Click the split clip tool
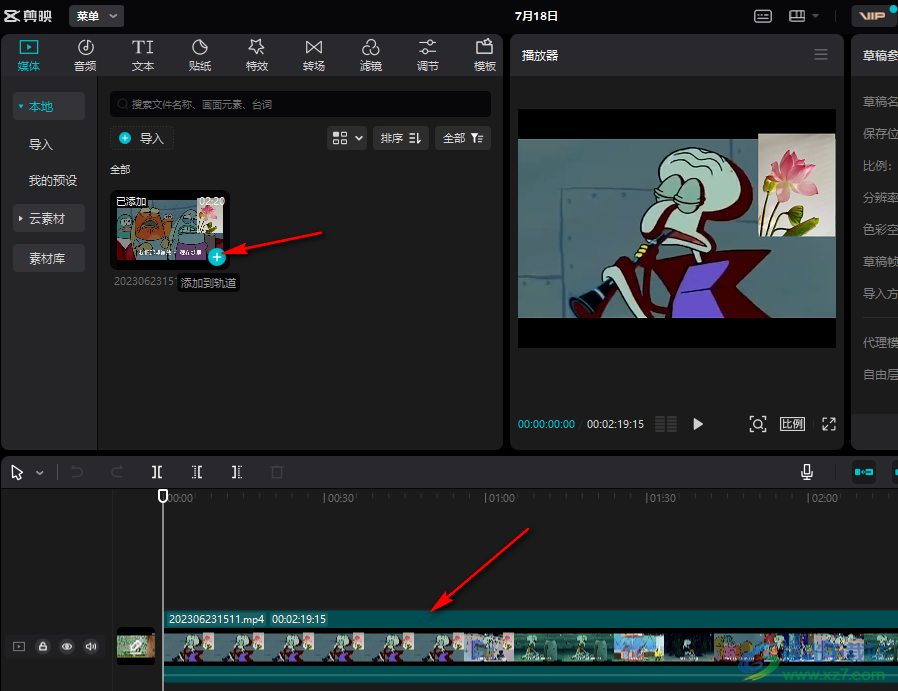 pyautogui.click(x=157, y=472)
